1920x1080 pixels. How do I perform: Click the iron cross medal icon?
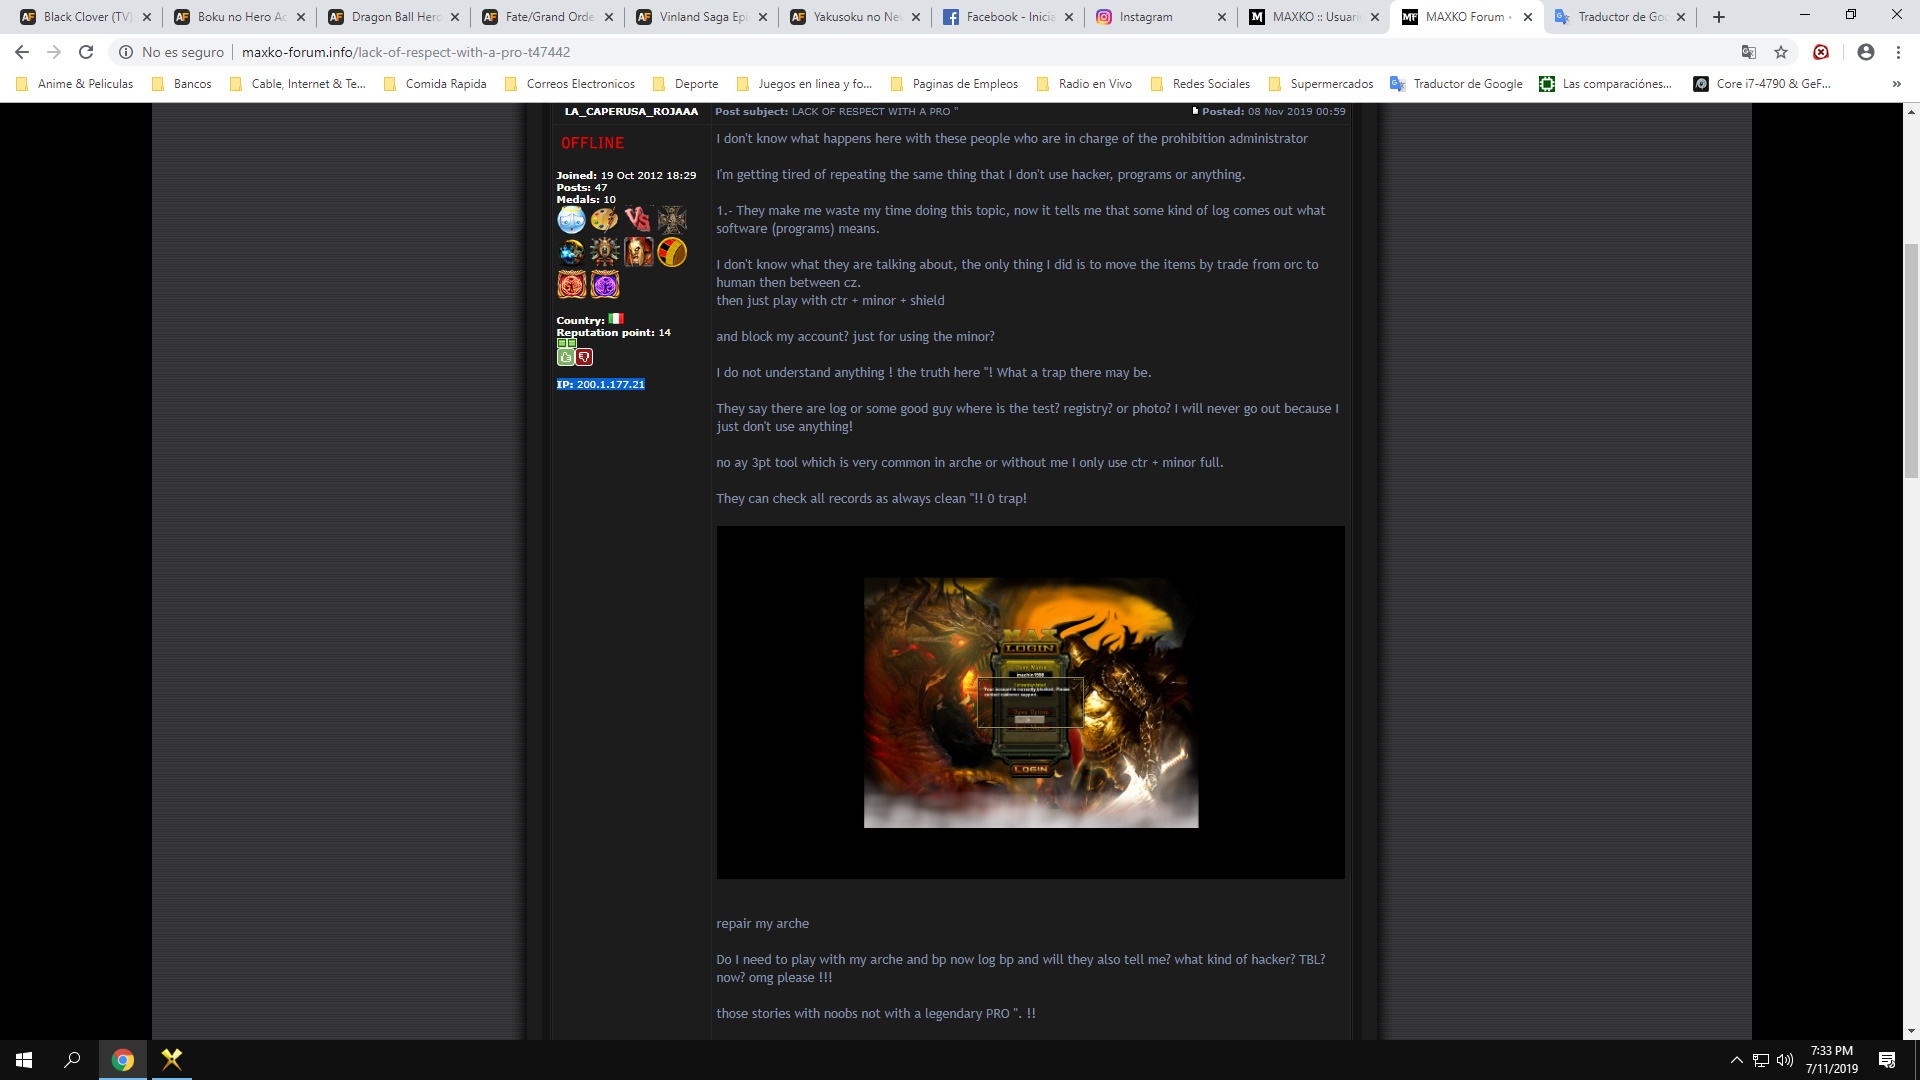(672, 219)
